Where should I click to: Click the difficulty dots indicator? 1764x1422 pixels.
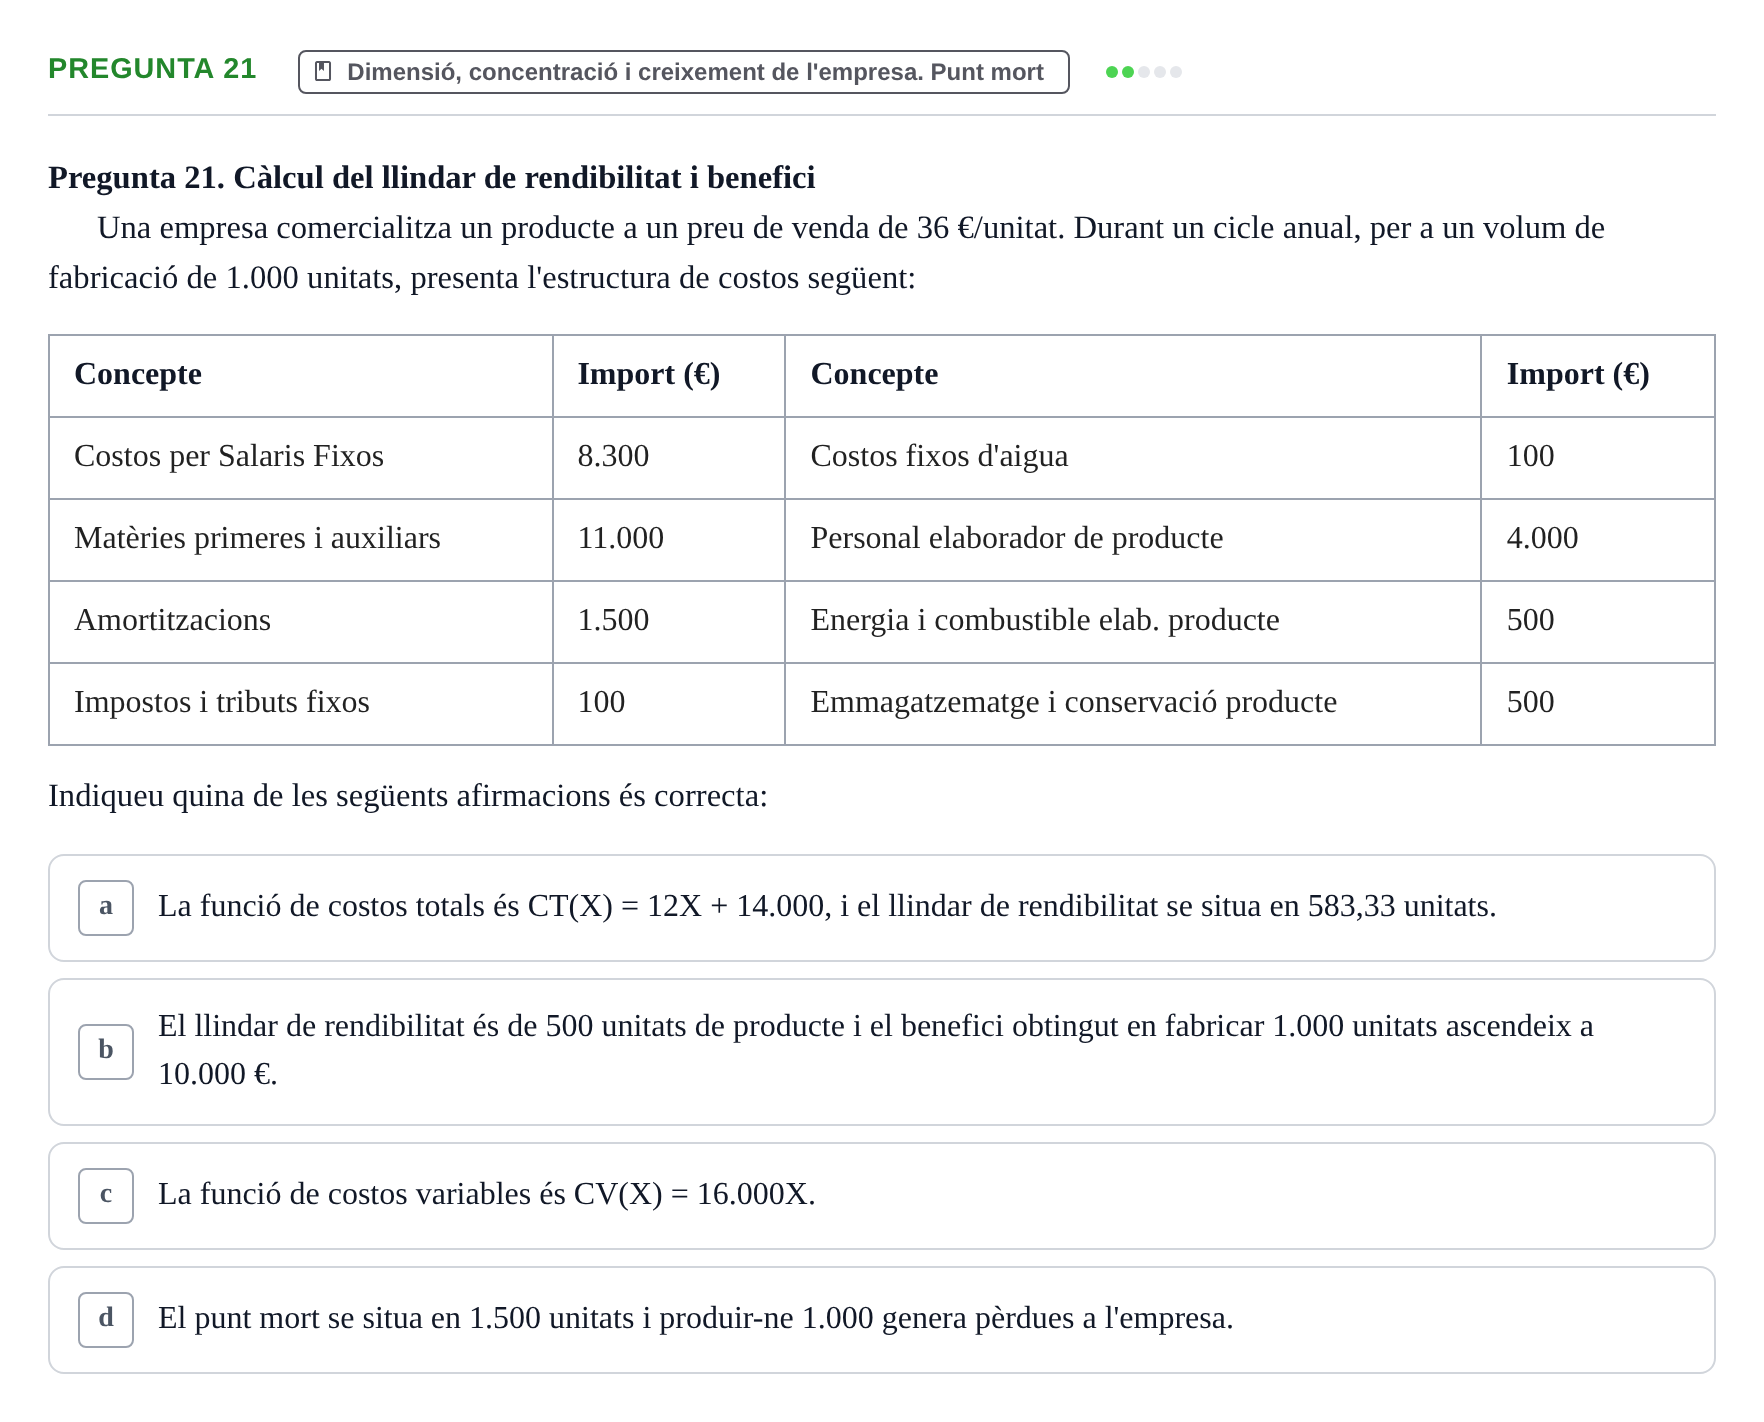[x=1144, y=72]
